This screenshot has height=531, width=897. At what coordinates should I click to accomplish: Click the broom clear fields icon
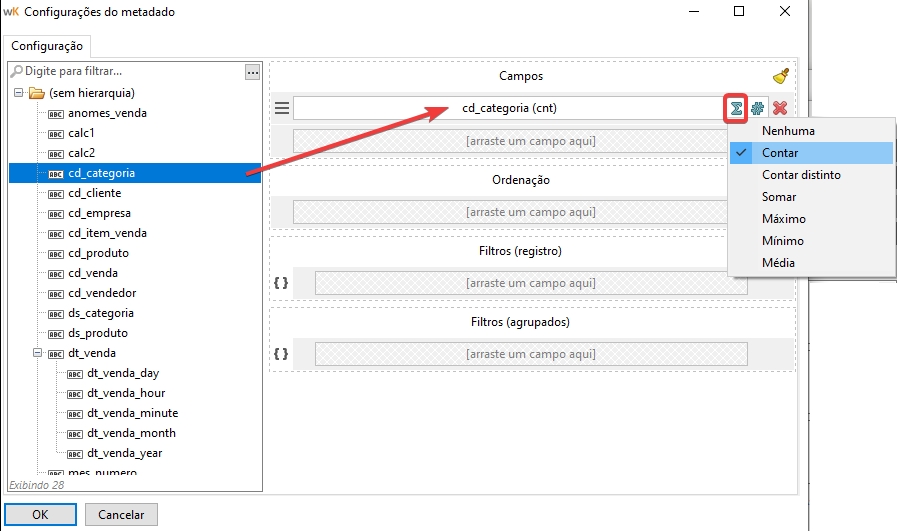point(781,76)
